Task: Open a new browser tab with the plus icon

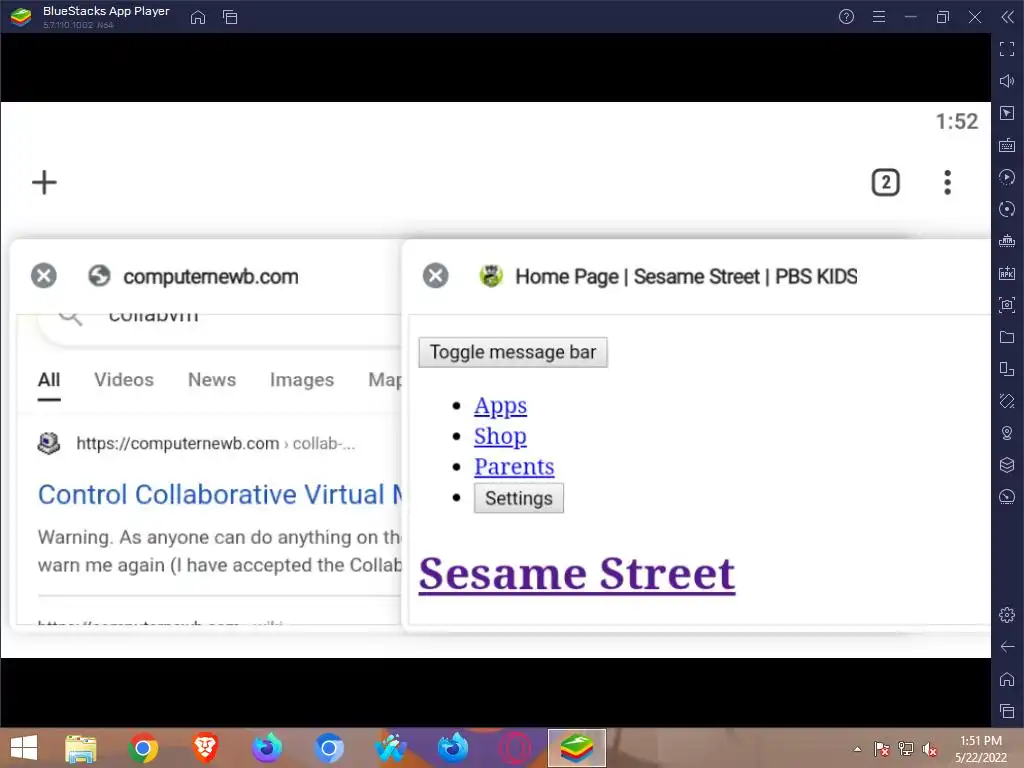Action: 44,182
